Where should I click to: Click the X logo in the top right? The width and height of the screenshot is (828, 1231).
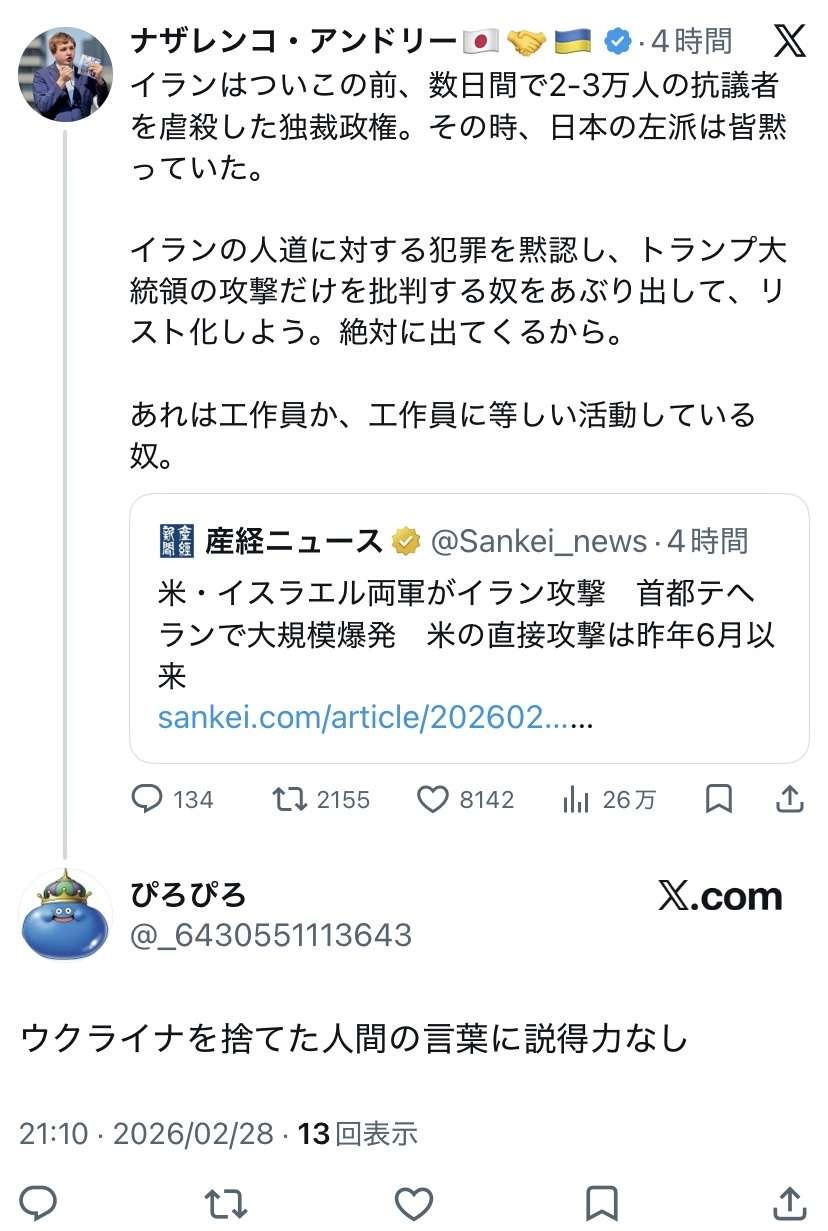(x=790, y=41)
